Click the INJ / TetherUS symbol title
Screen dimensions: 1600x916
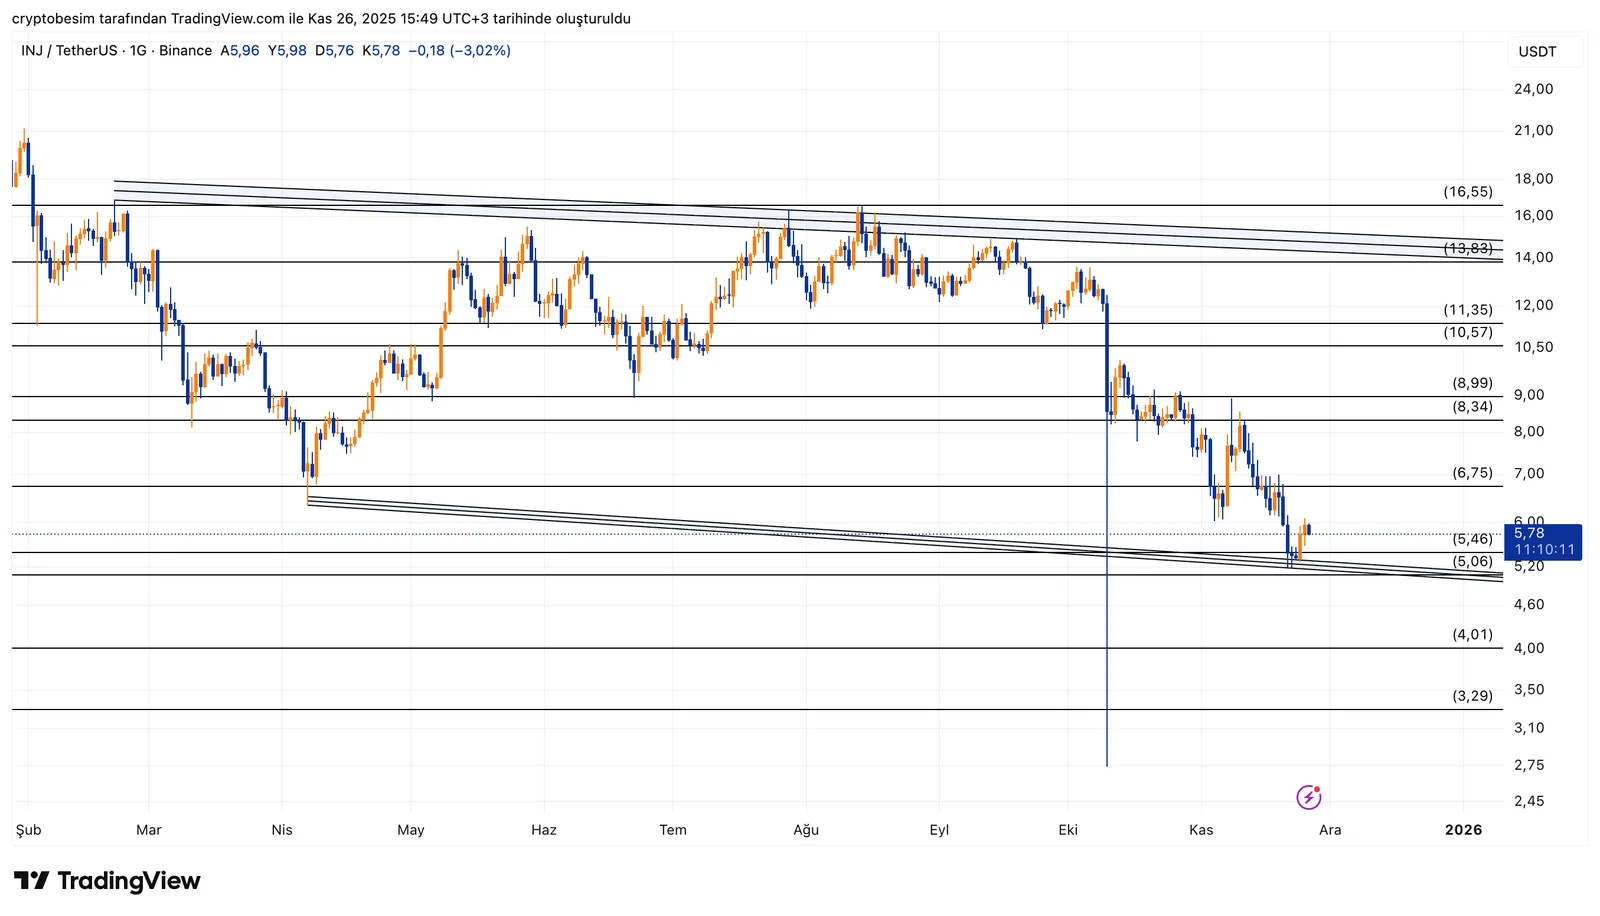tap(68, 51)
